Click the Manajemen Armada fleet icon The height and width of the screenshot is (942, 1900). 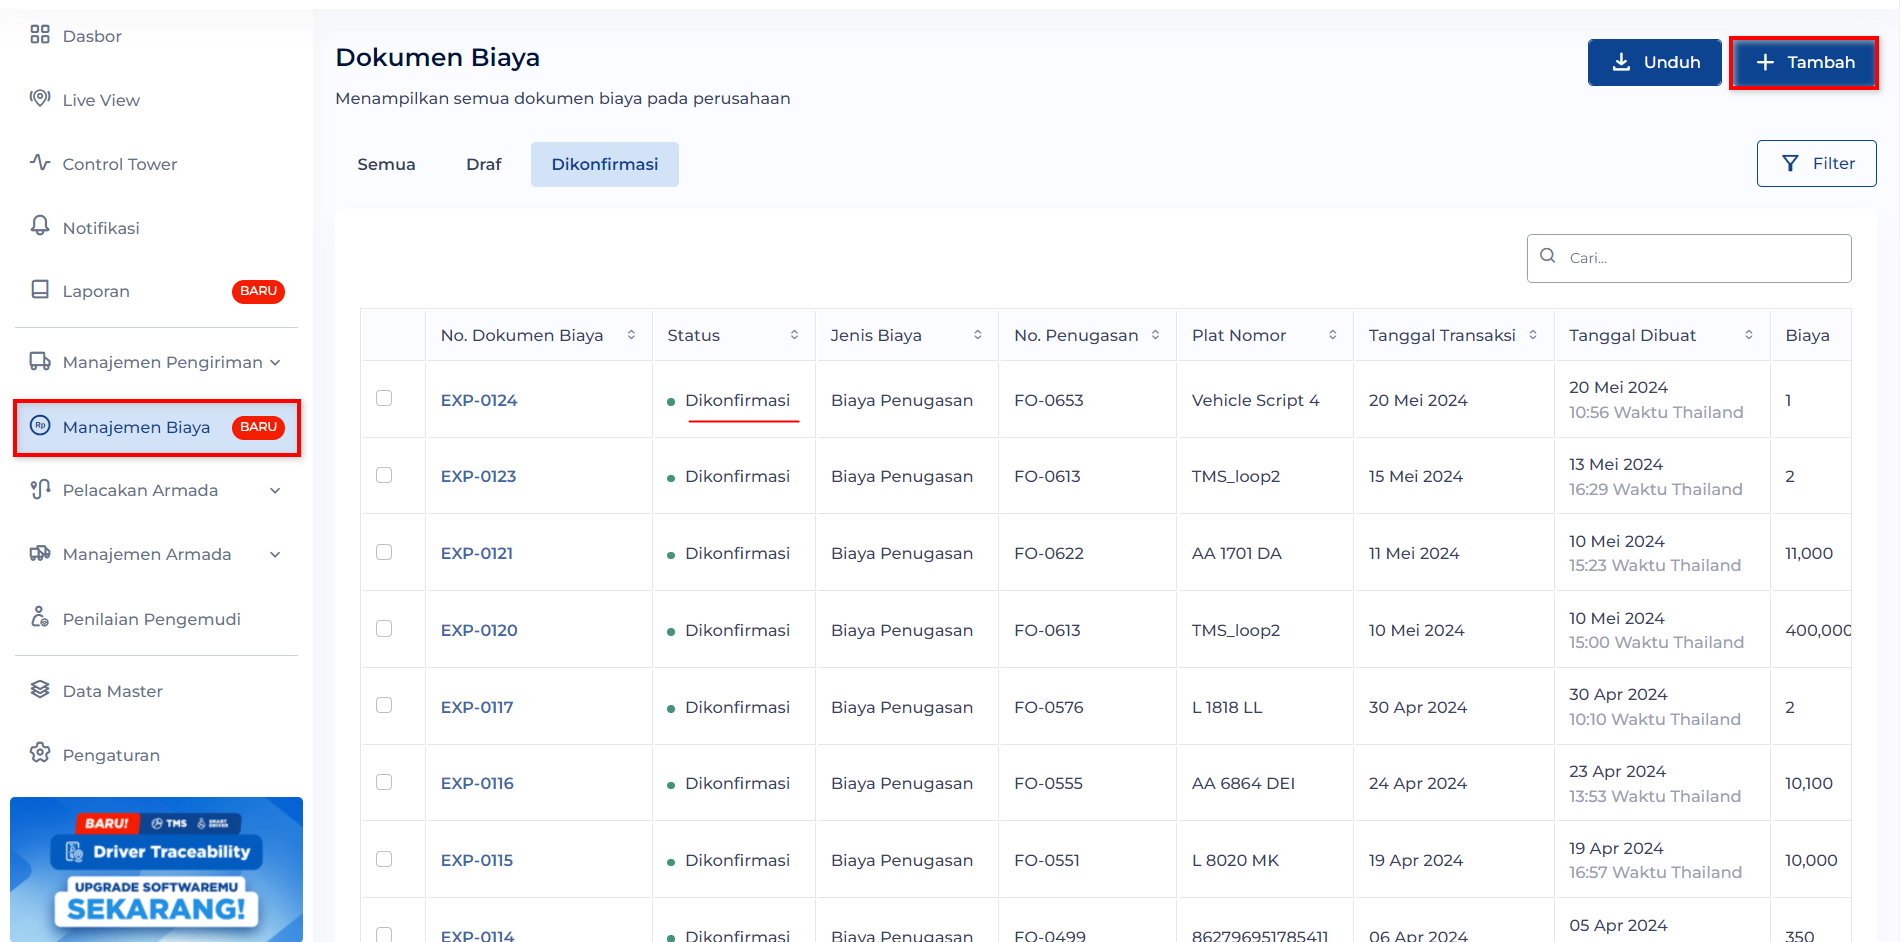click(40, 553)
